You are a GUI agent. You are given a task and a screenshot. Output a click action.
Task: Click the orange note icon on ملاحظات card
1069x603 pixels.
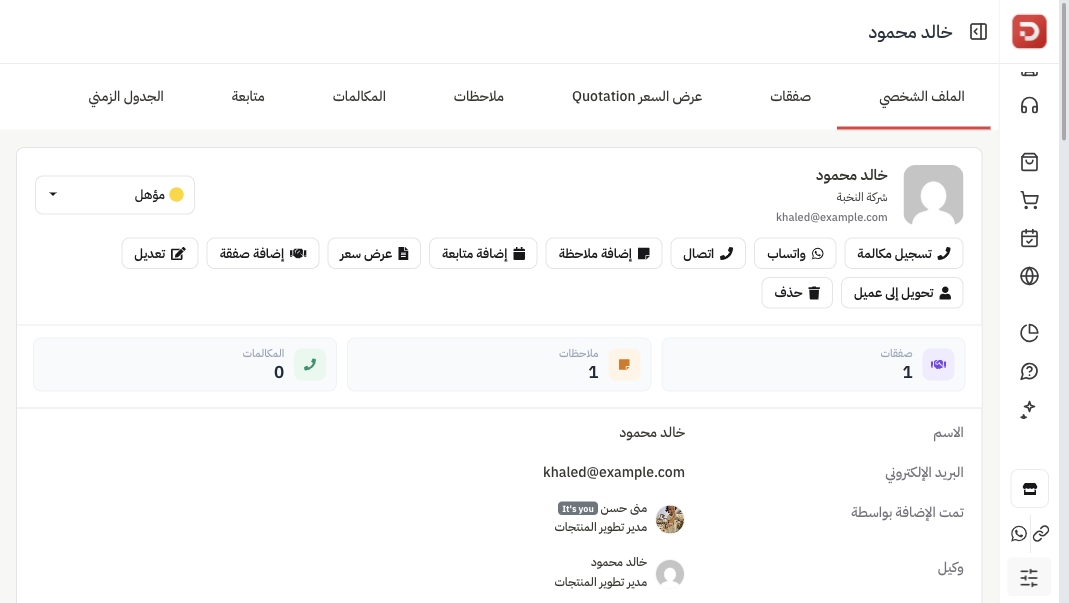point(624,364)
